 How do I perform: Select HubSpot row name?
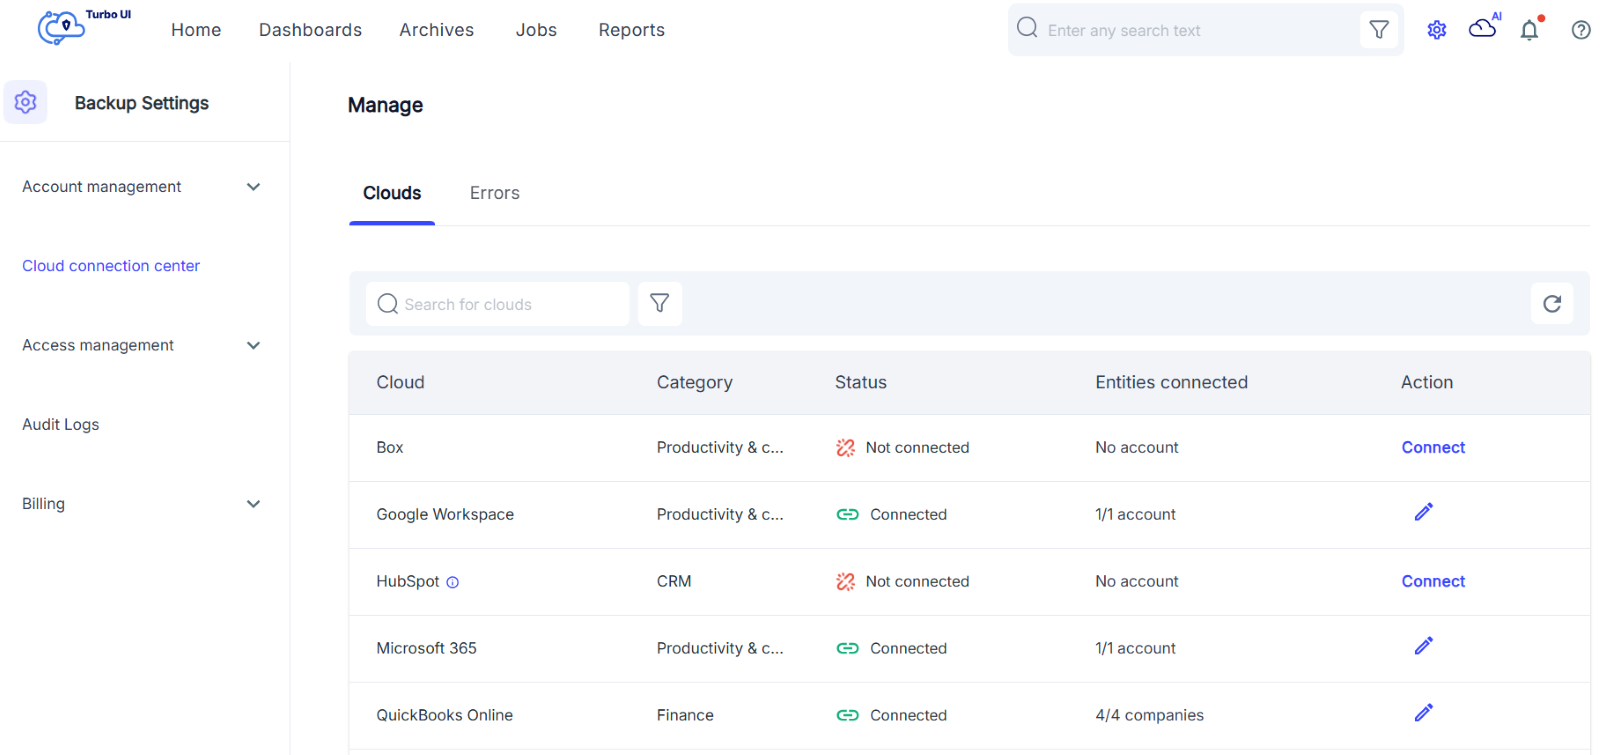[x=408, y=582]
